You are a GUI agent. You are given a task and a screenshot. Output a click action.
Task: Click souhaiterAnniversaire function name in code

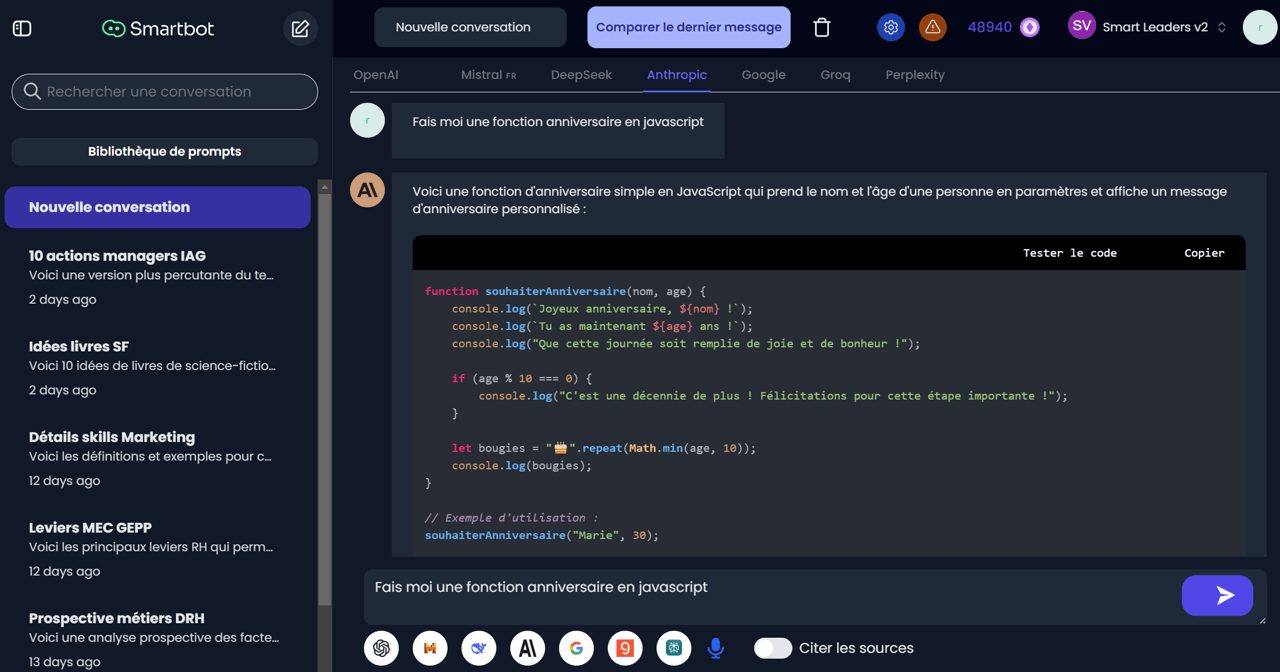pyautogui.click(x=555, y=291)
